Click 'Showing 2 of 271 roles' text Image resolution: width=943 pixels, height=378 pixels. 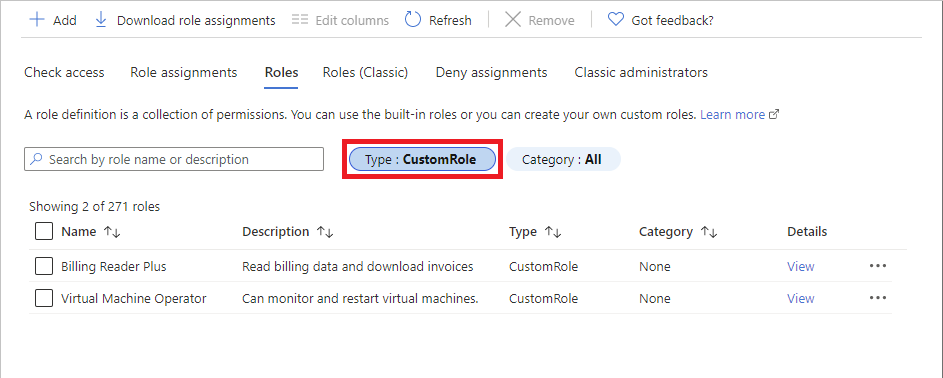[94, 207]
